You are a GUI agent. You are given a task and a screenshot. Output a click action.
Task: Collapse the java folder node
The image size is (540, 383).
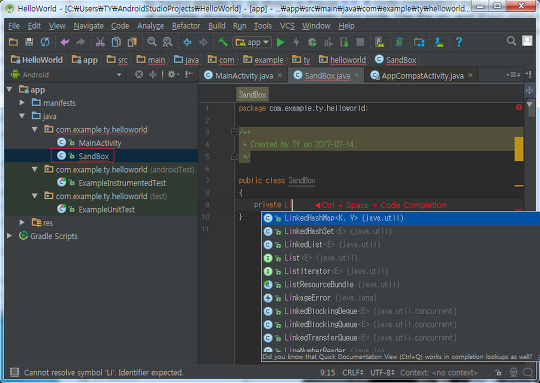pyautogui.click(x=22, y=116)
